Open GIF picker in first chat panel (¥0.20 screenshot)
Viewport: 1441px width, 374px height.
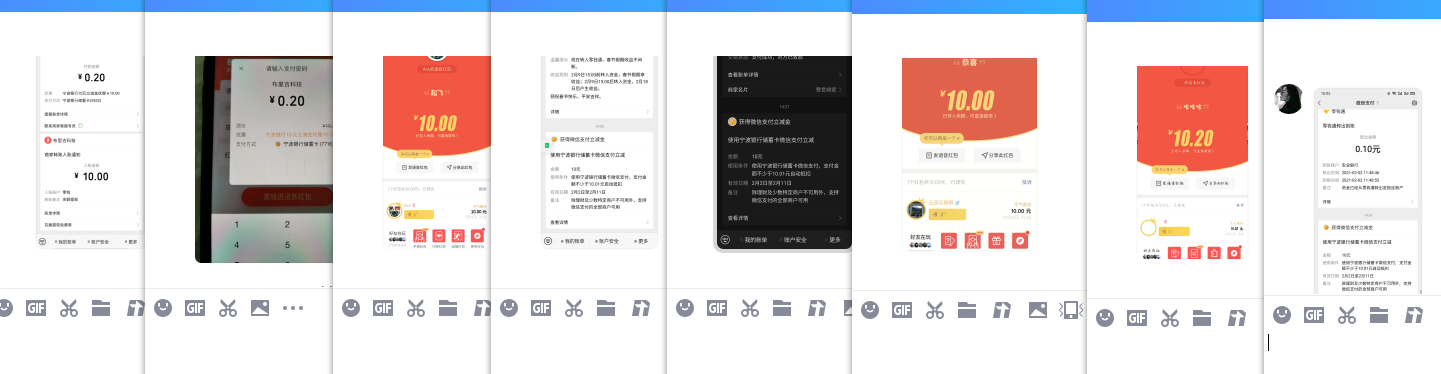pos(36,308)
